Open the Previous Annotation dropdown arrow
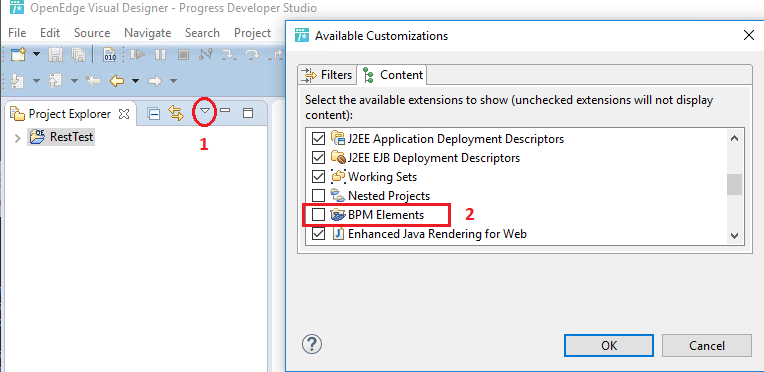The image size is (764, 372). click(74, 81)
